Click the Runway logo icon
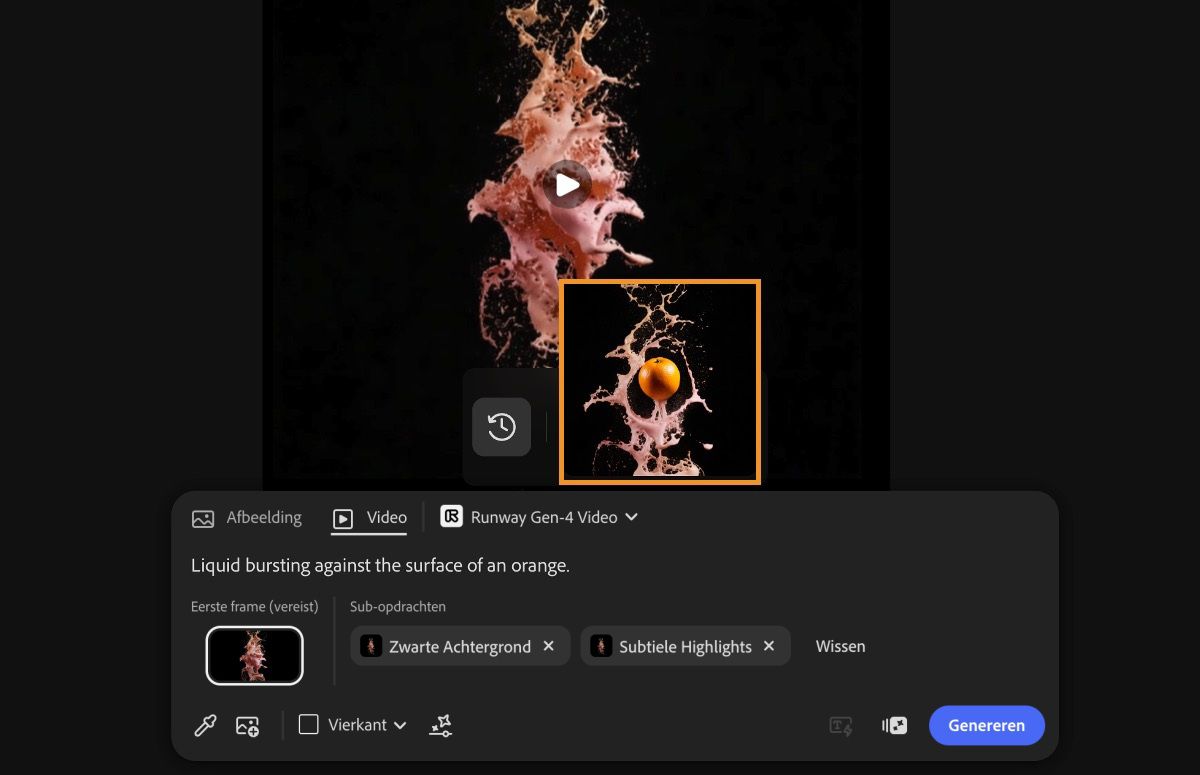The image size is (1200, 775). (x=451, y=516)
